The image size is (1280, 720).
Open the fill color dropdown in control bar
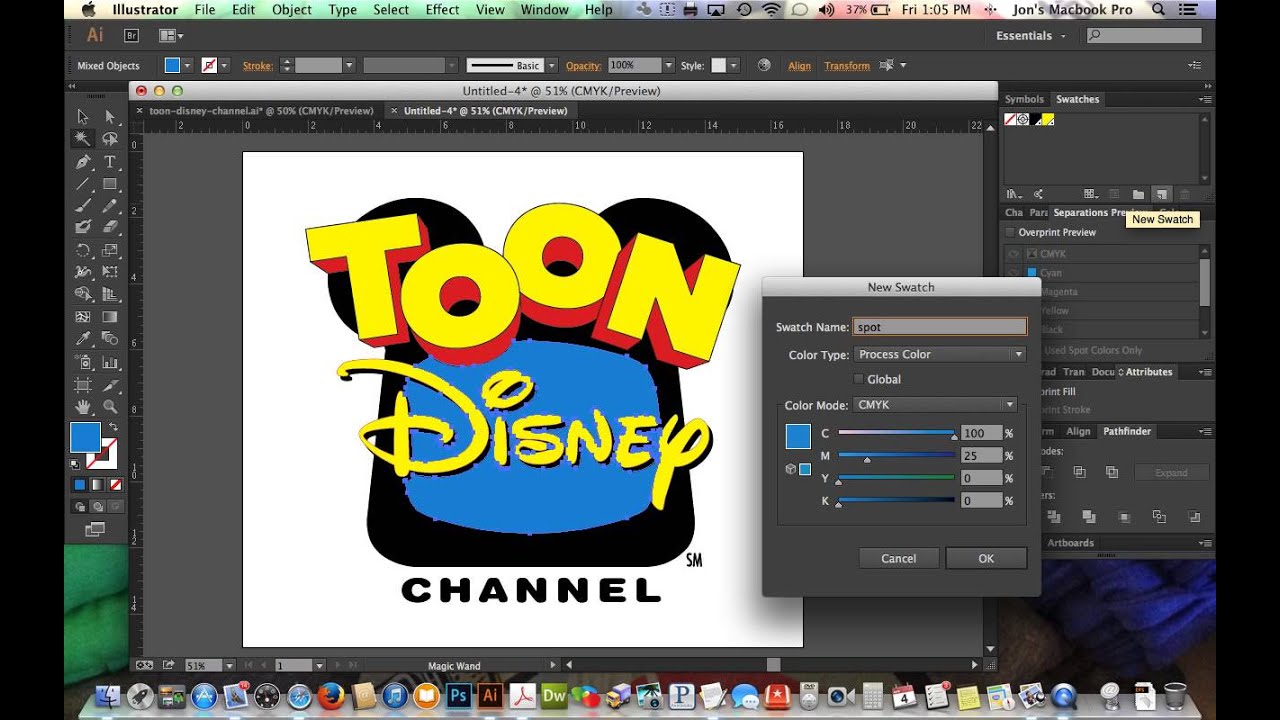[x=187, y=65]
